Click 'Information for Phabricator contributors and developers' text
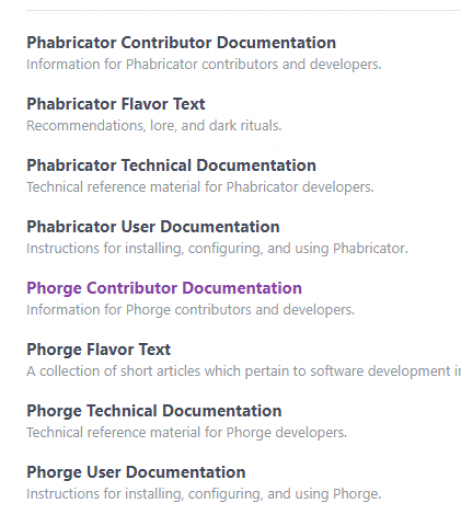 204,64
